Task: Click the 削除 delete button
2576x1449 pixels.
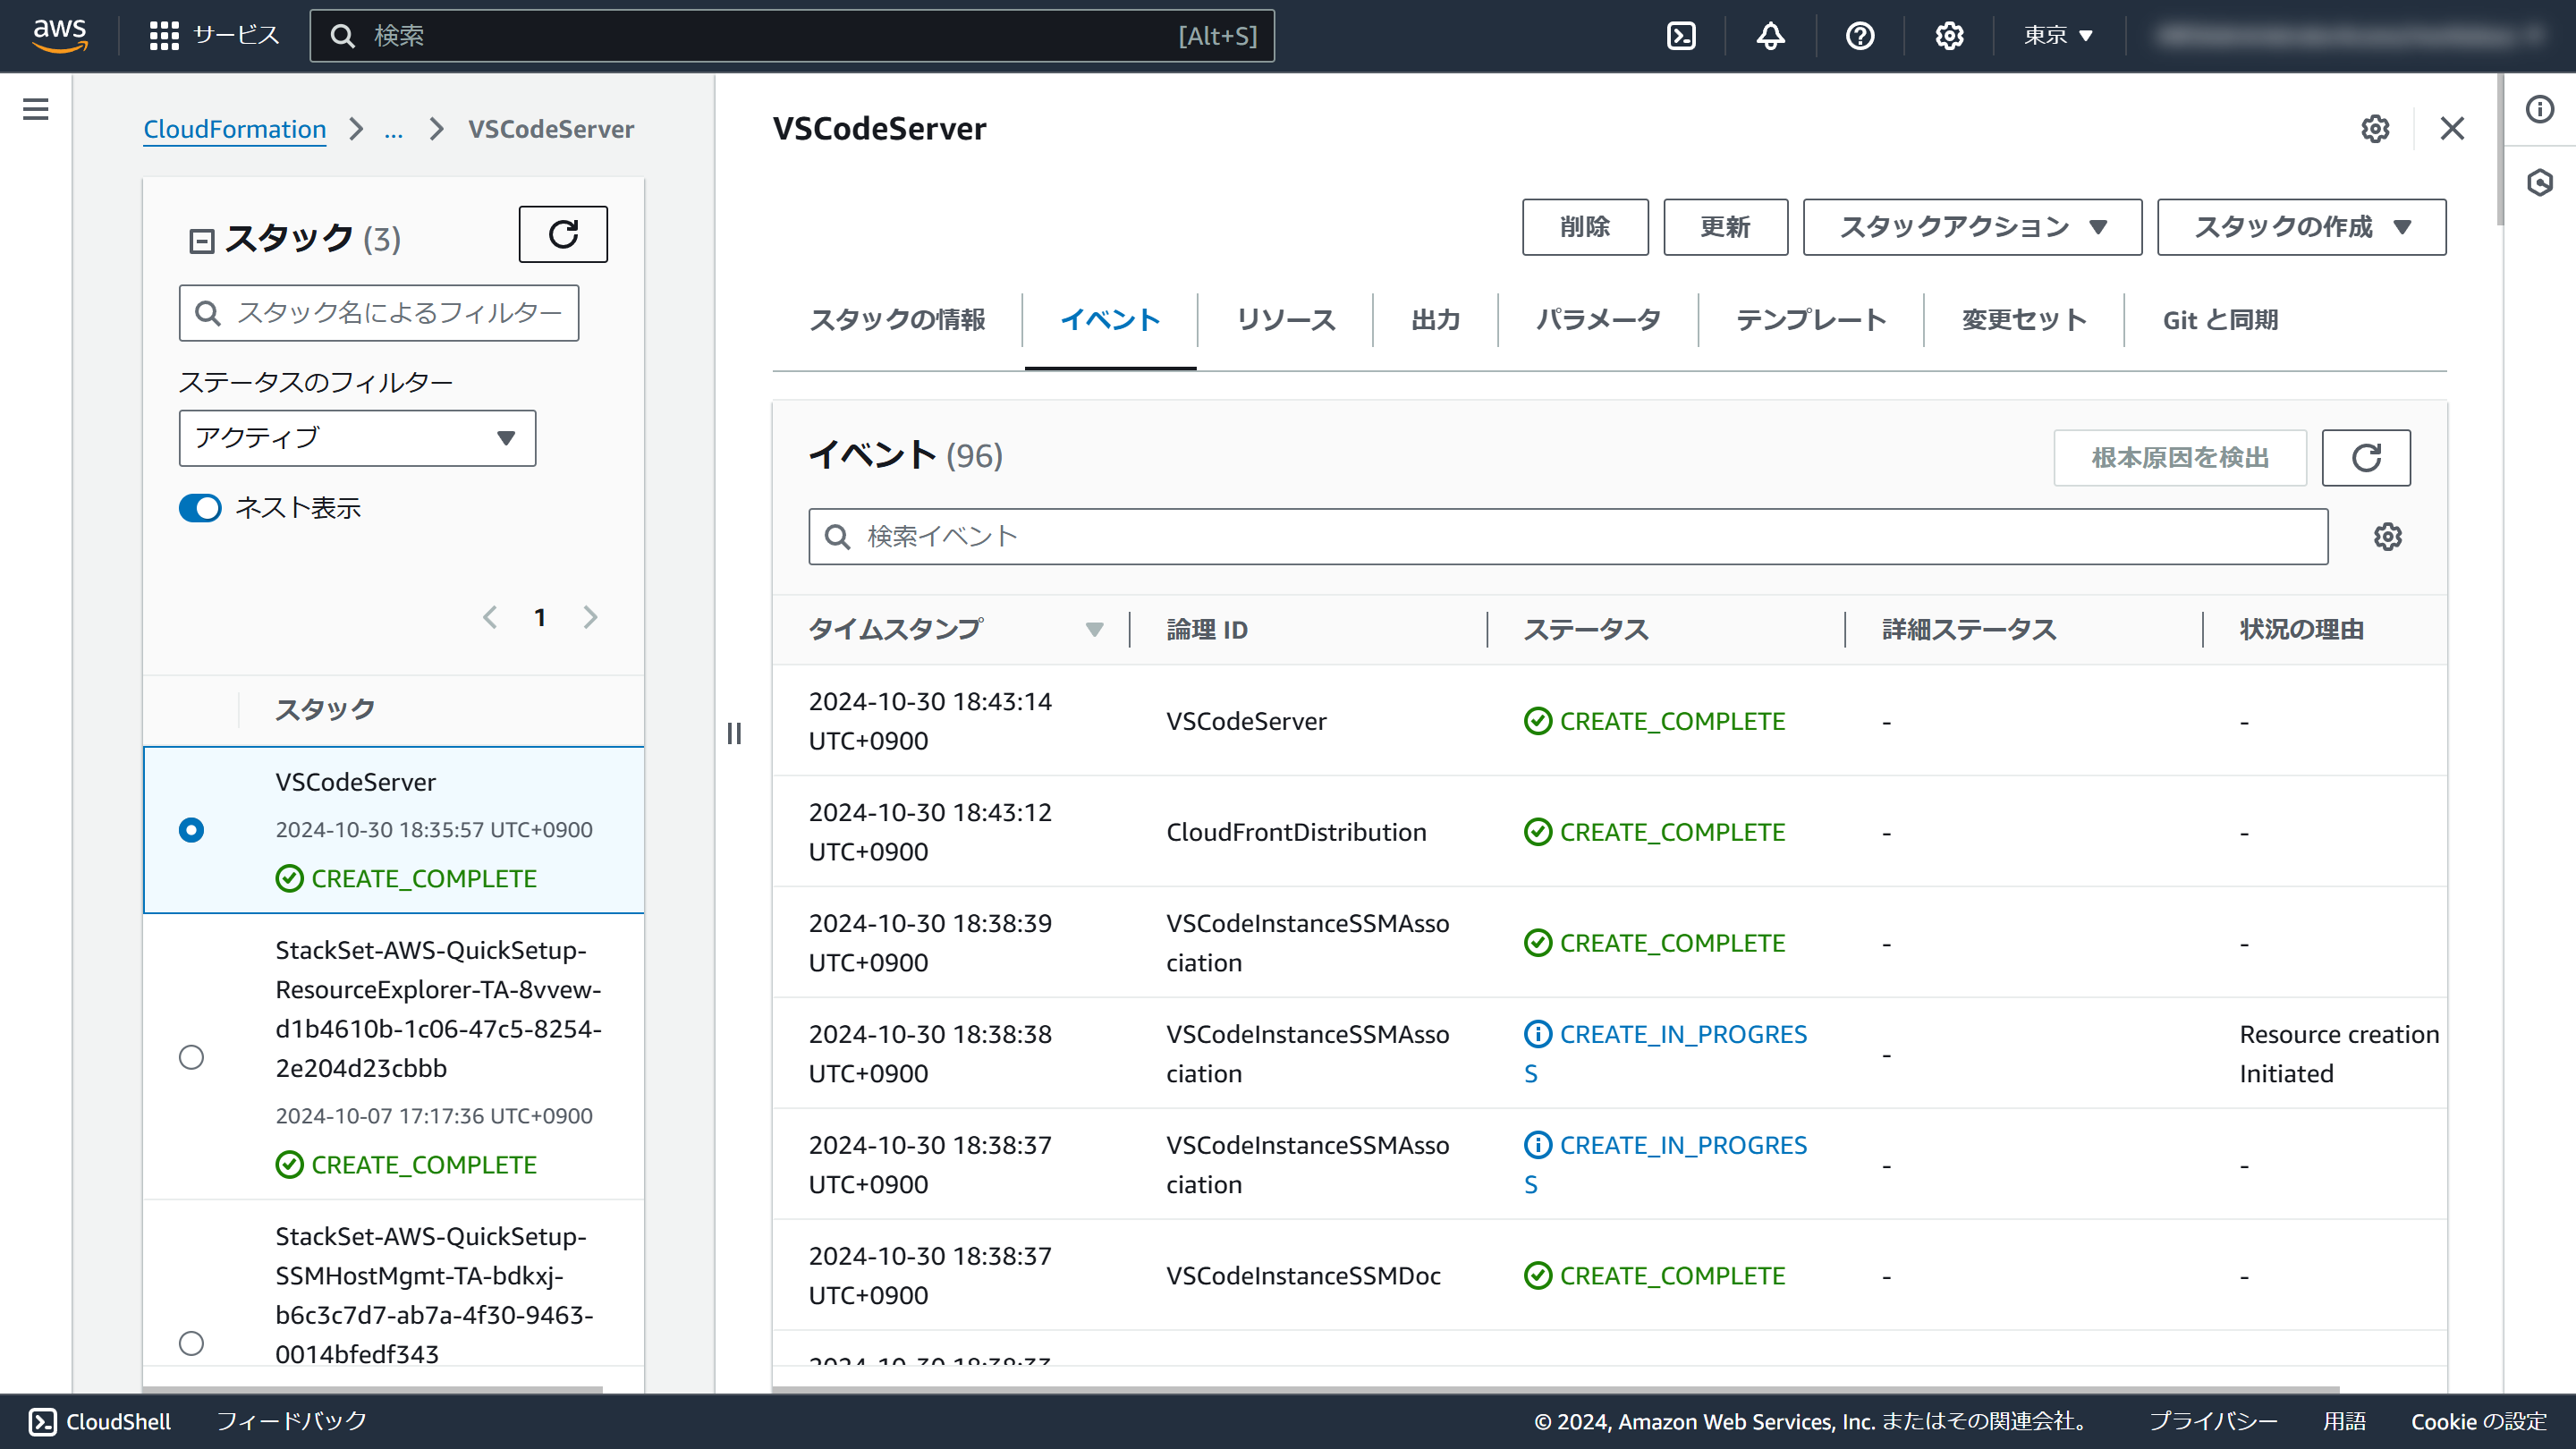Action: pyautogui.click(x=1584, y=227)
